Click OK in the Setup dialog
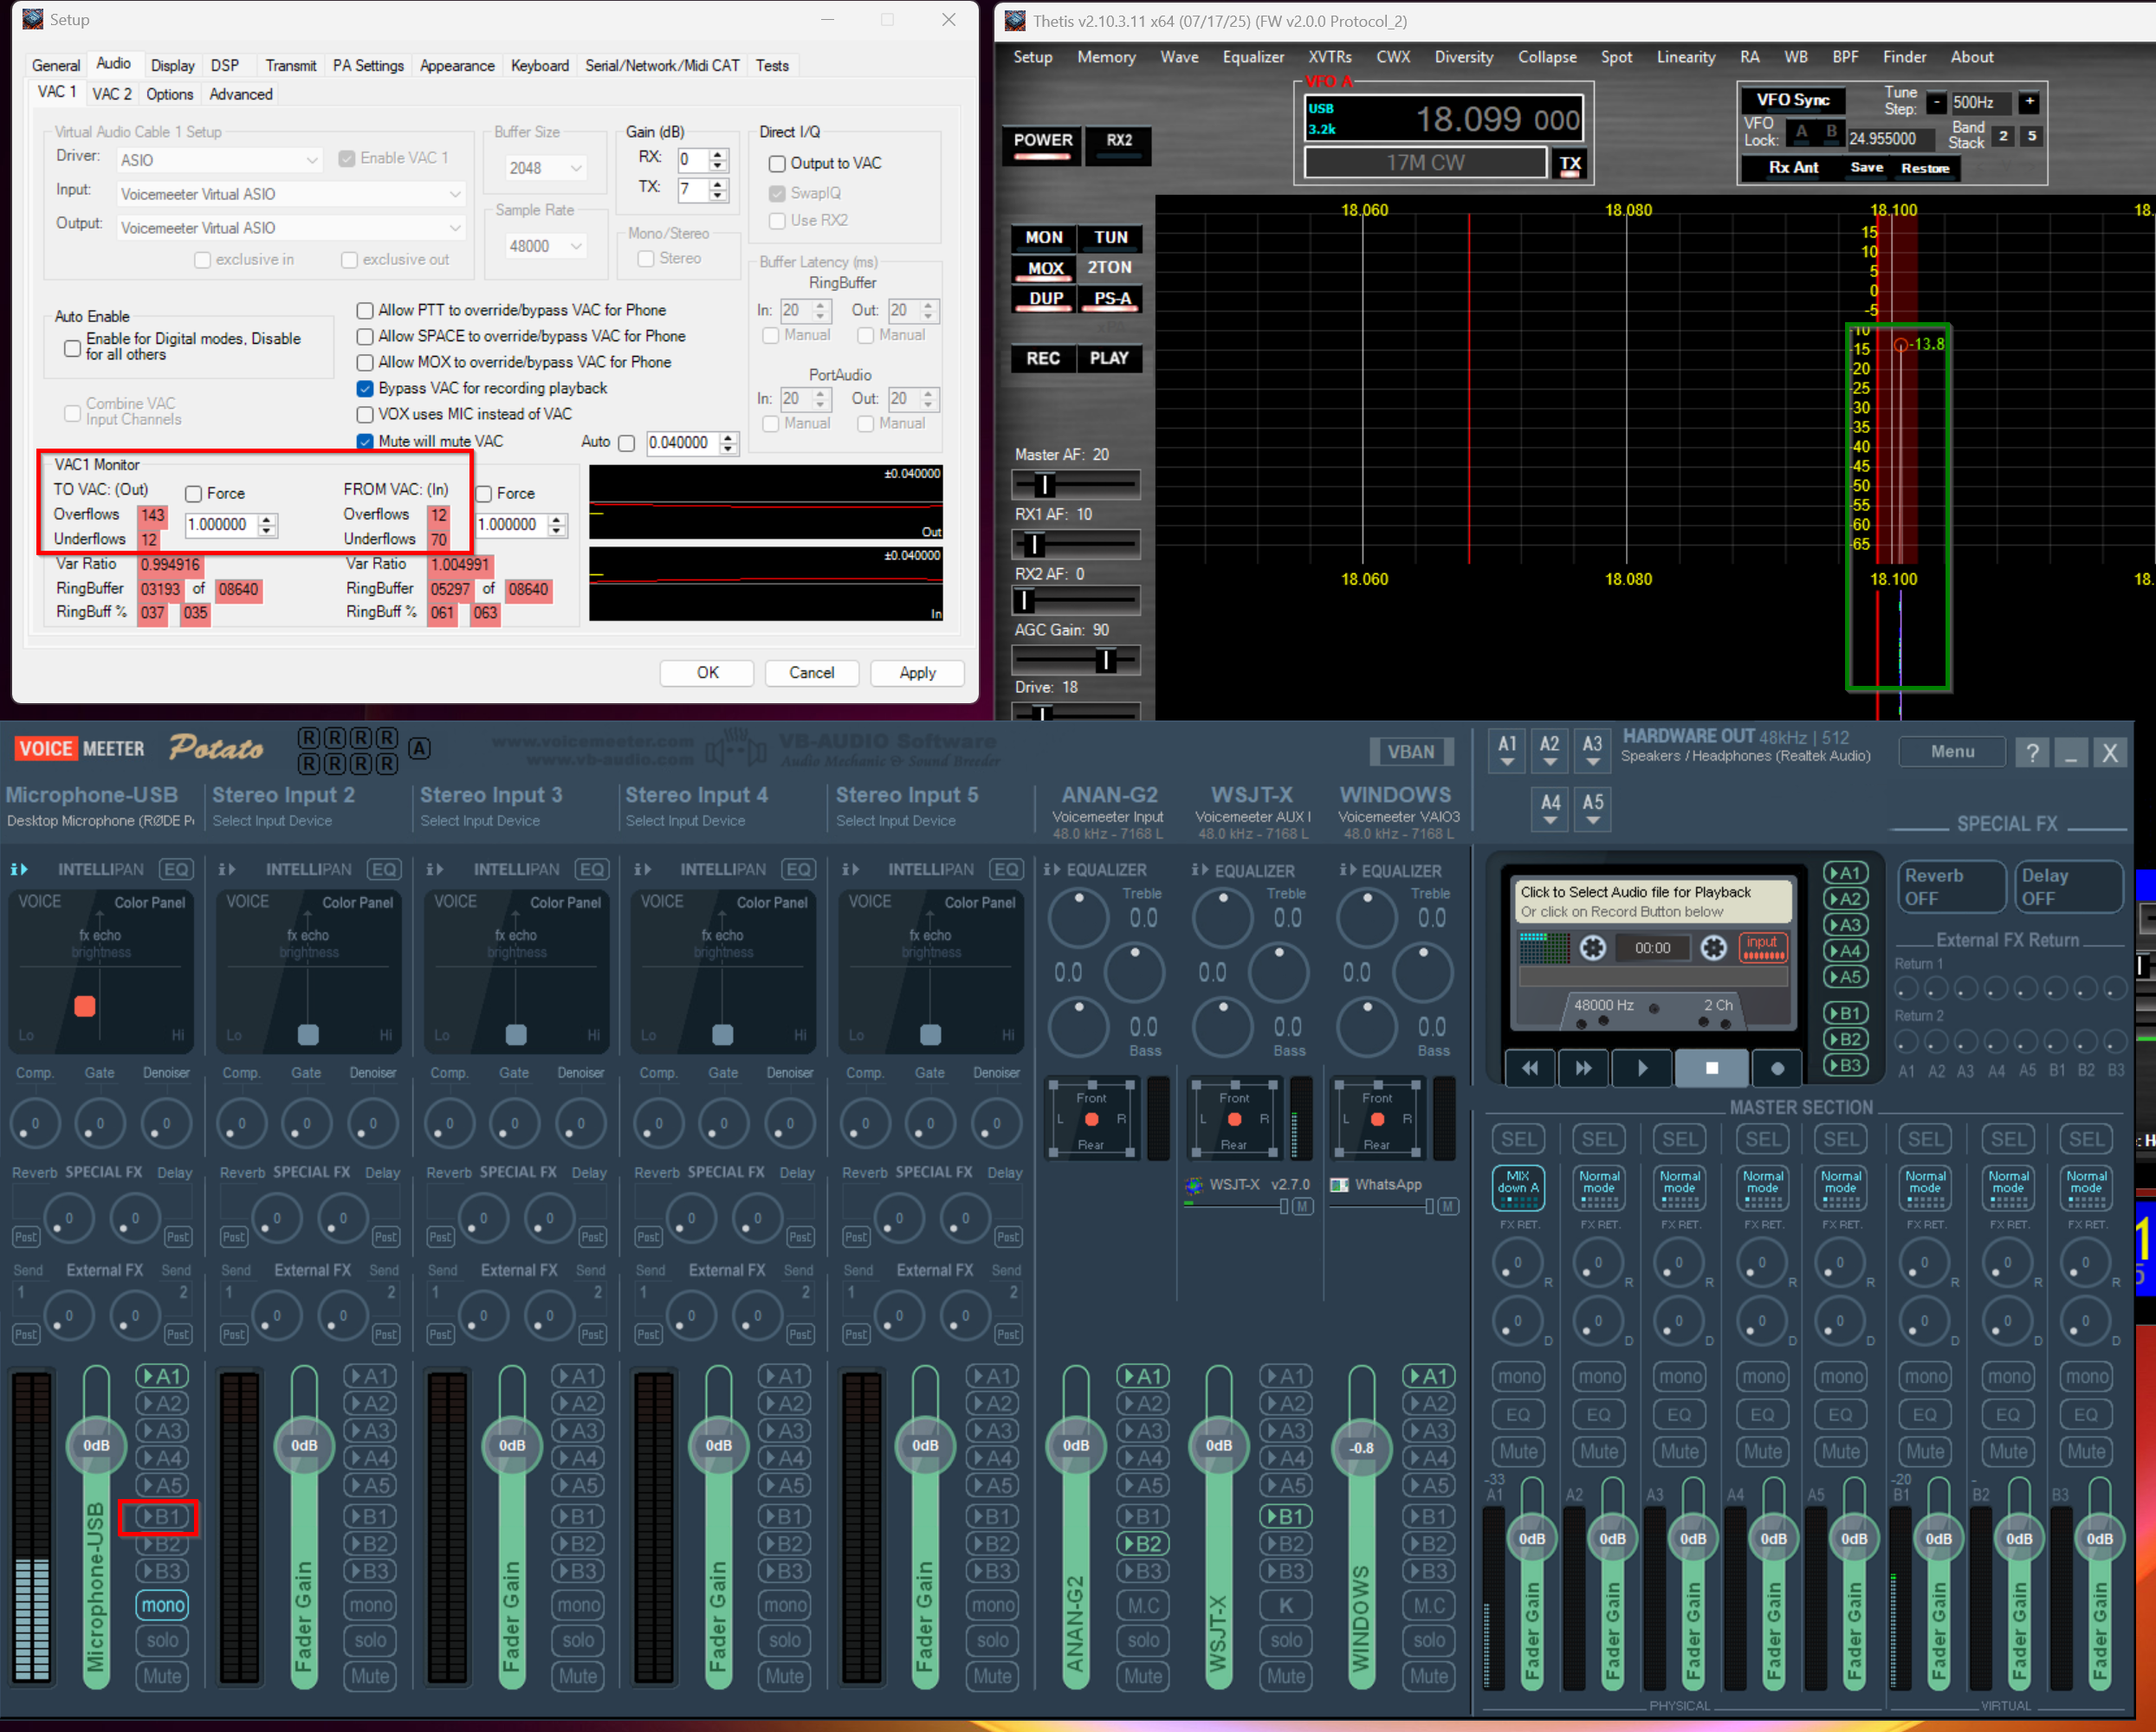The image size is (2156, 1732). coord(707,673)
